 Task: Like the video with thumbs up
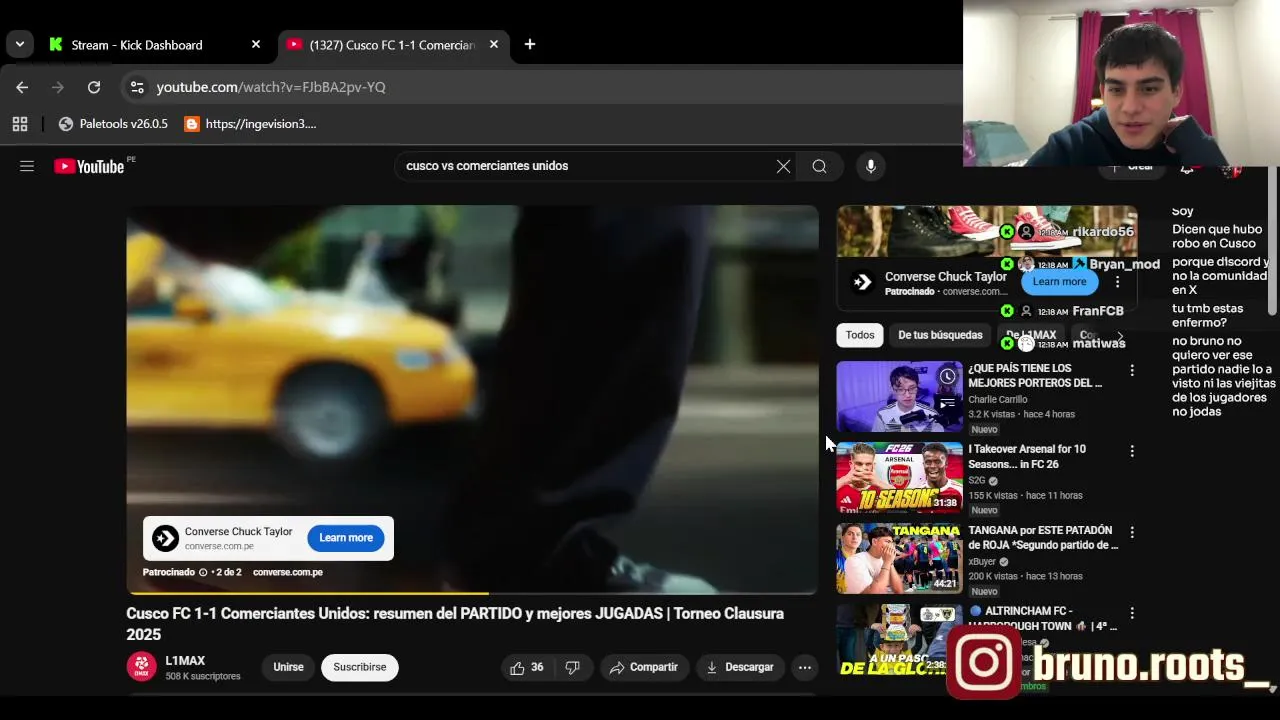pyautogui.click(x=527, y=667)
